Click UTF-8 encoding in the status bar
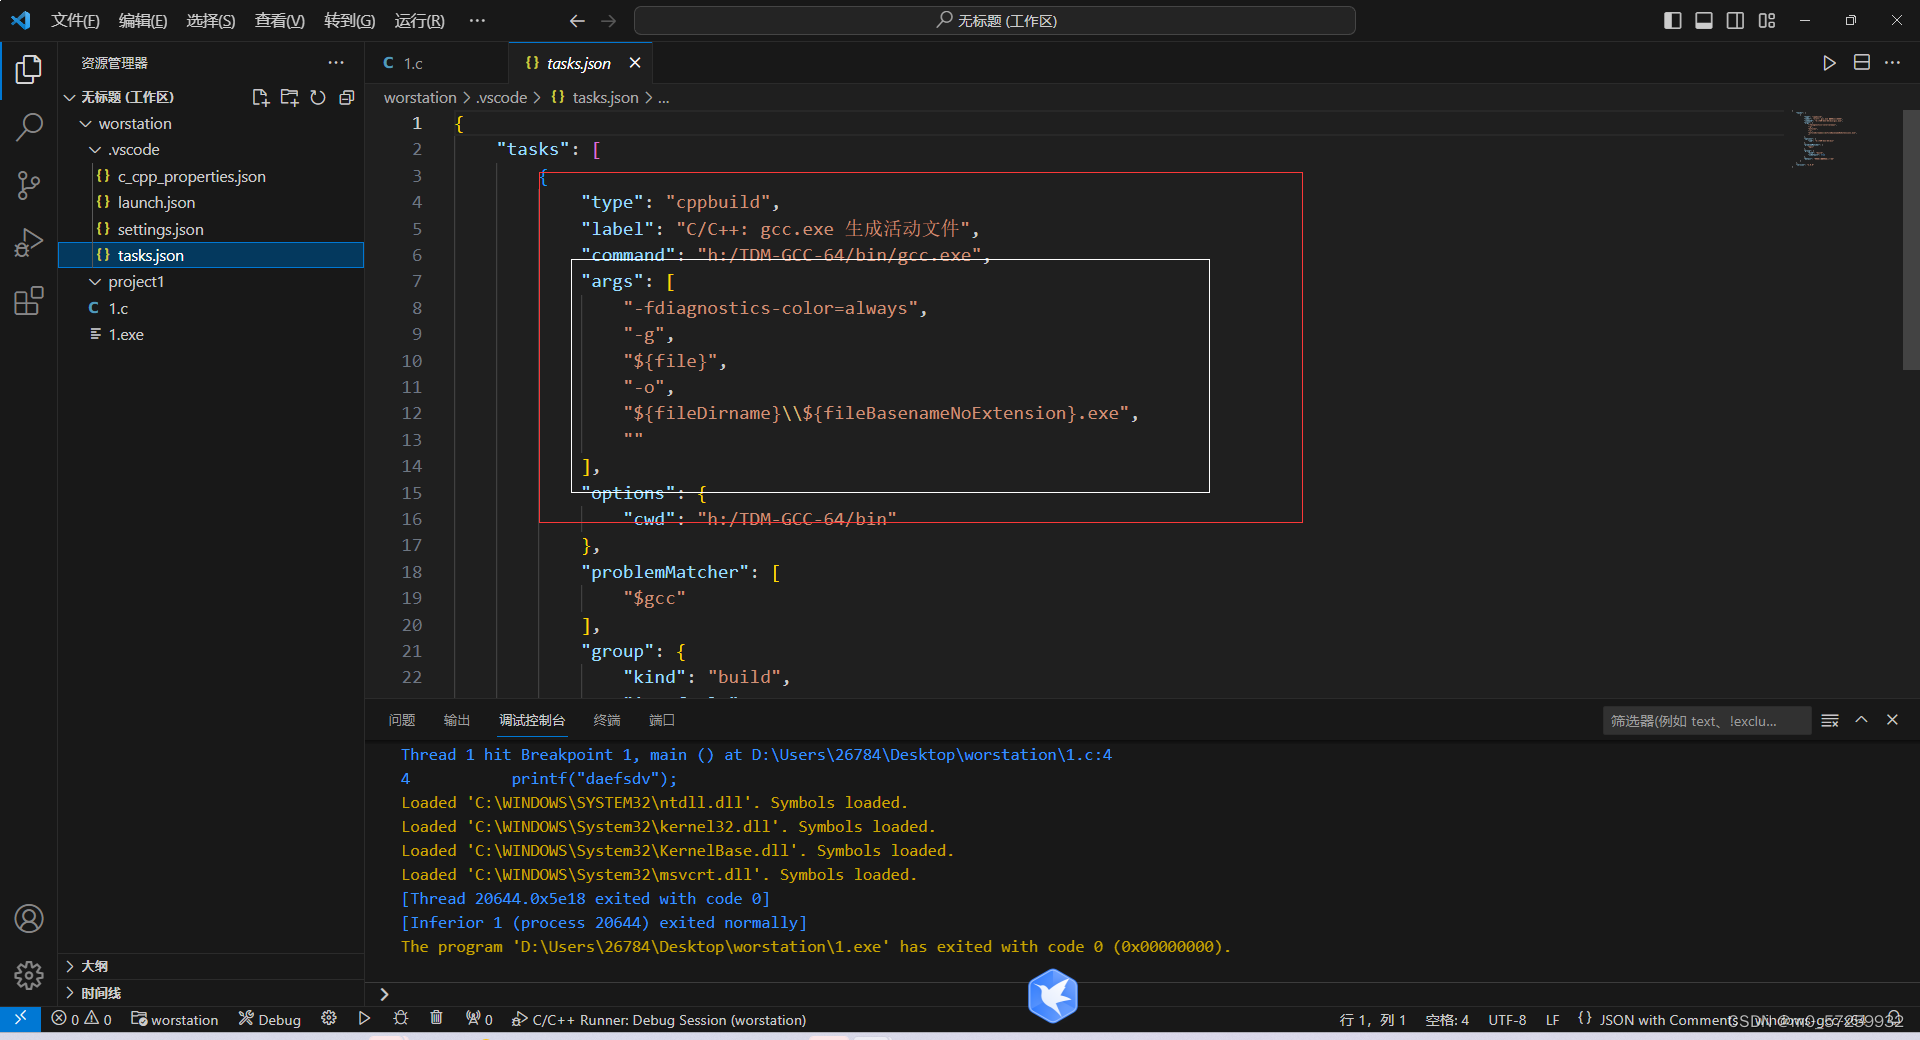This screenshot has width=1920, height=1040. click(1508, 1019)
